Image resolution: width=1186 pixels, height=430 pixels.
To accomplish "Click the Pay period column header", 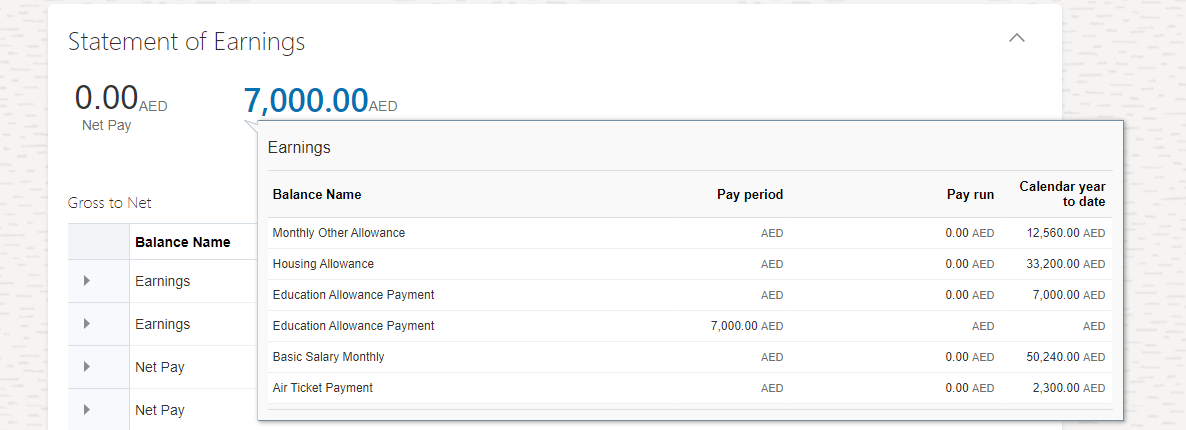I will click(750, 195).
